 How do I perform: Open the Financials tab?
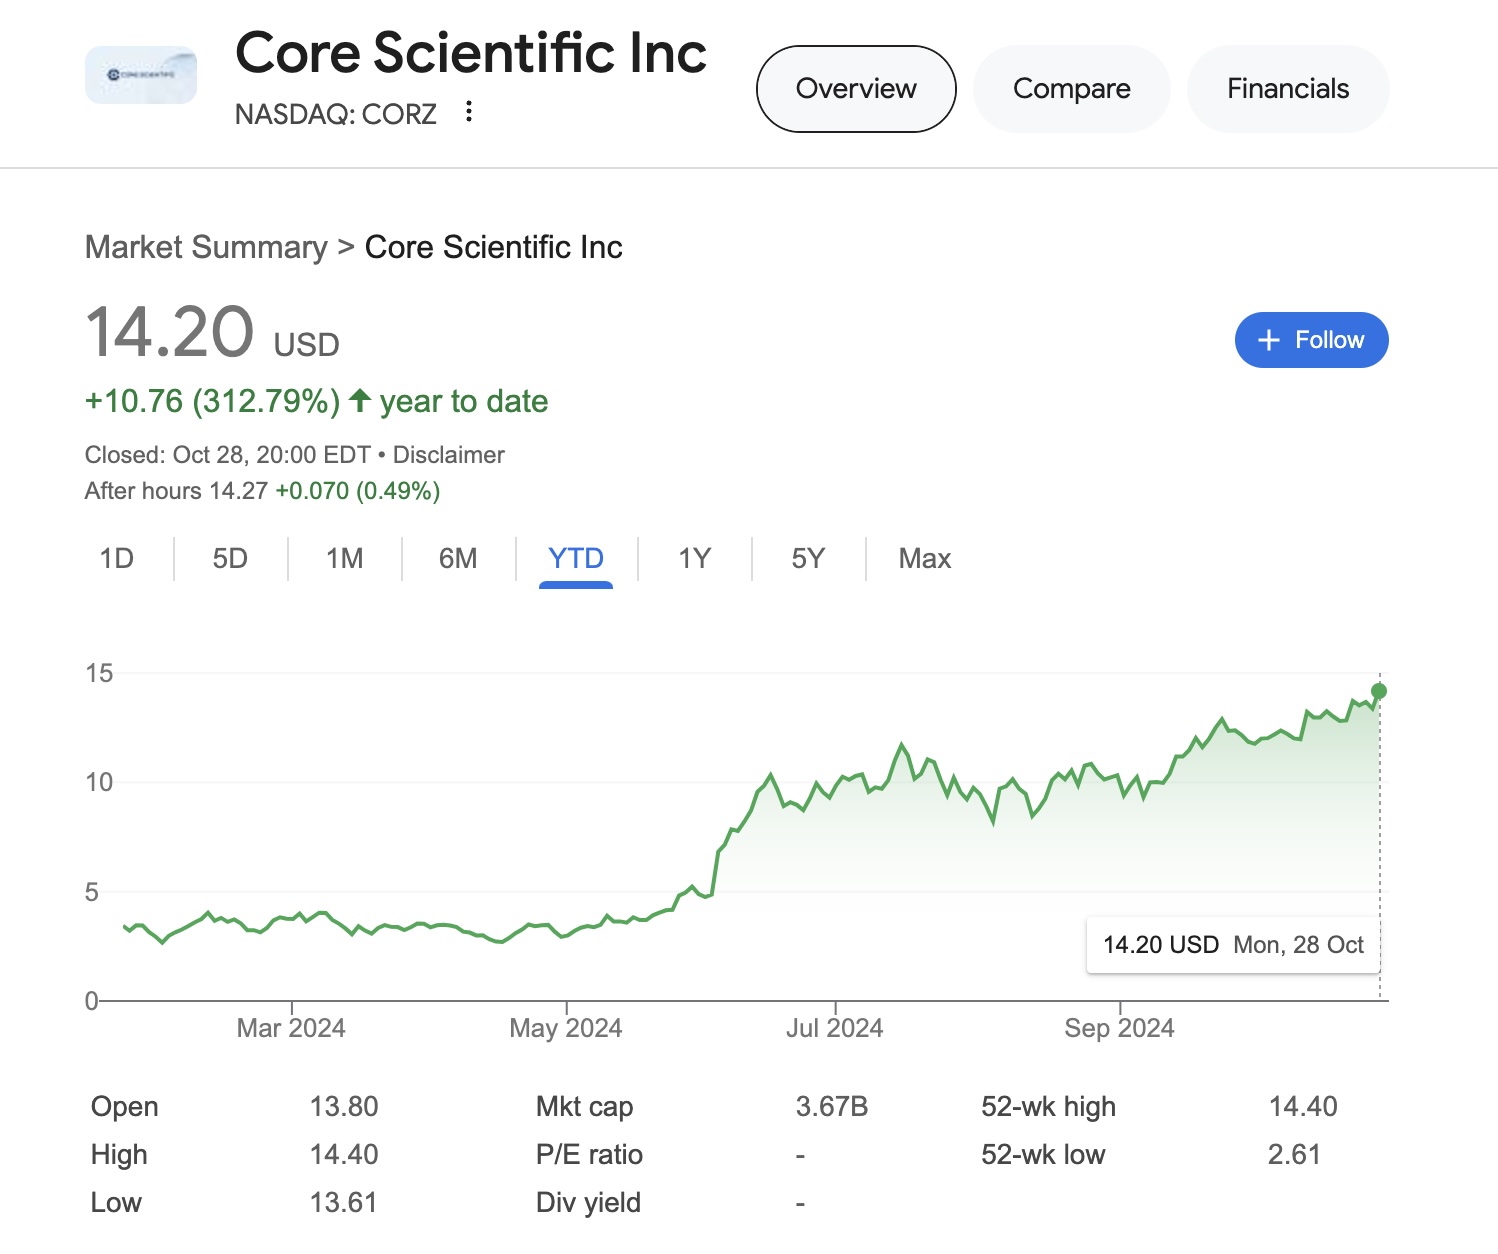click(1287, 89)
